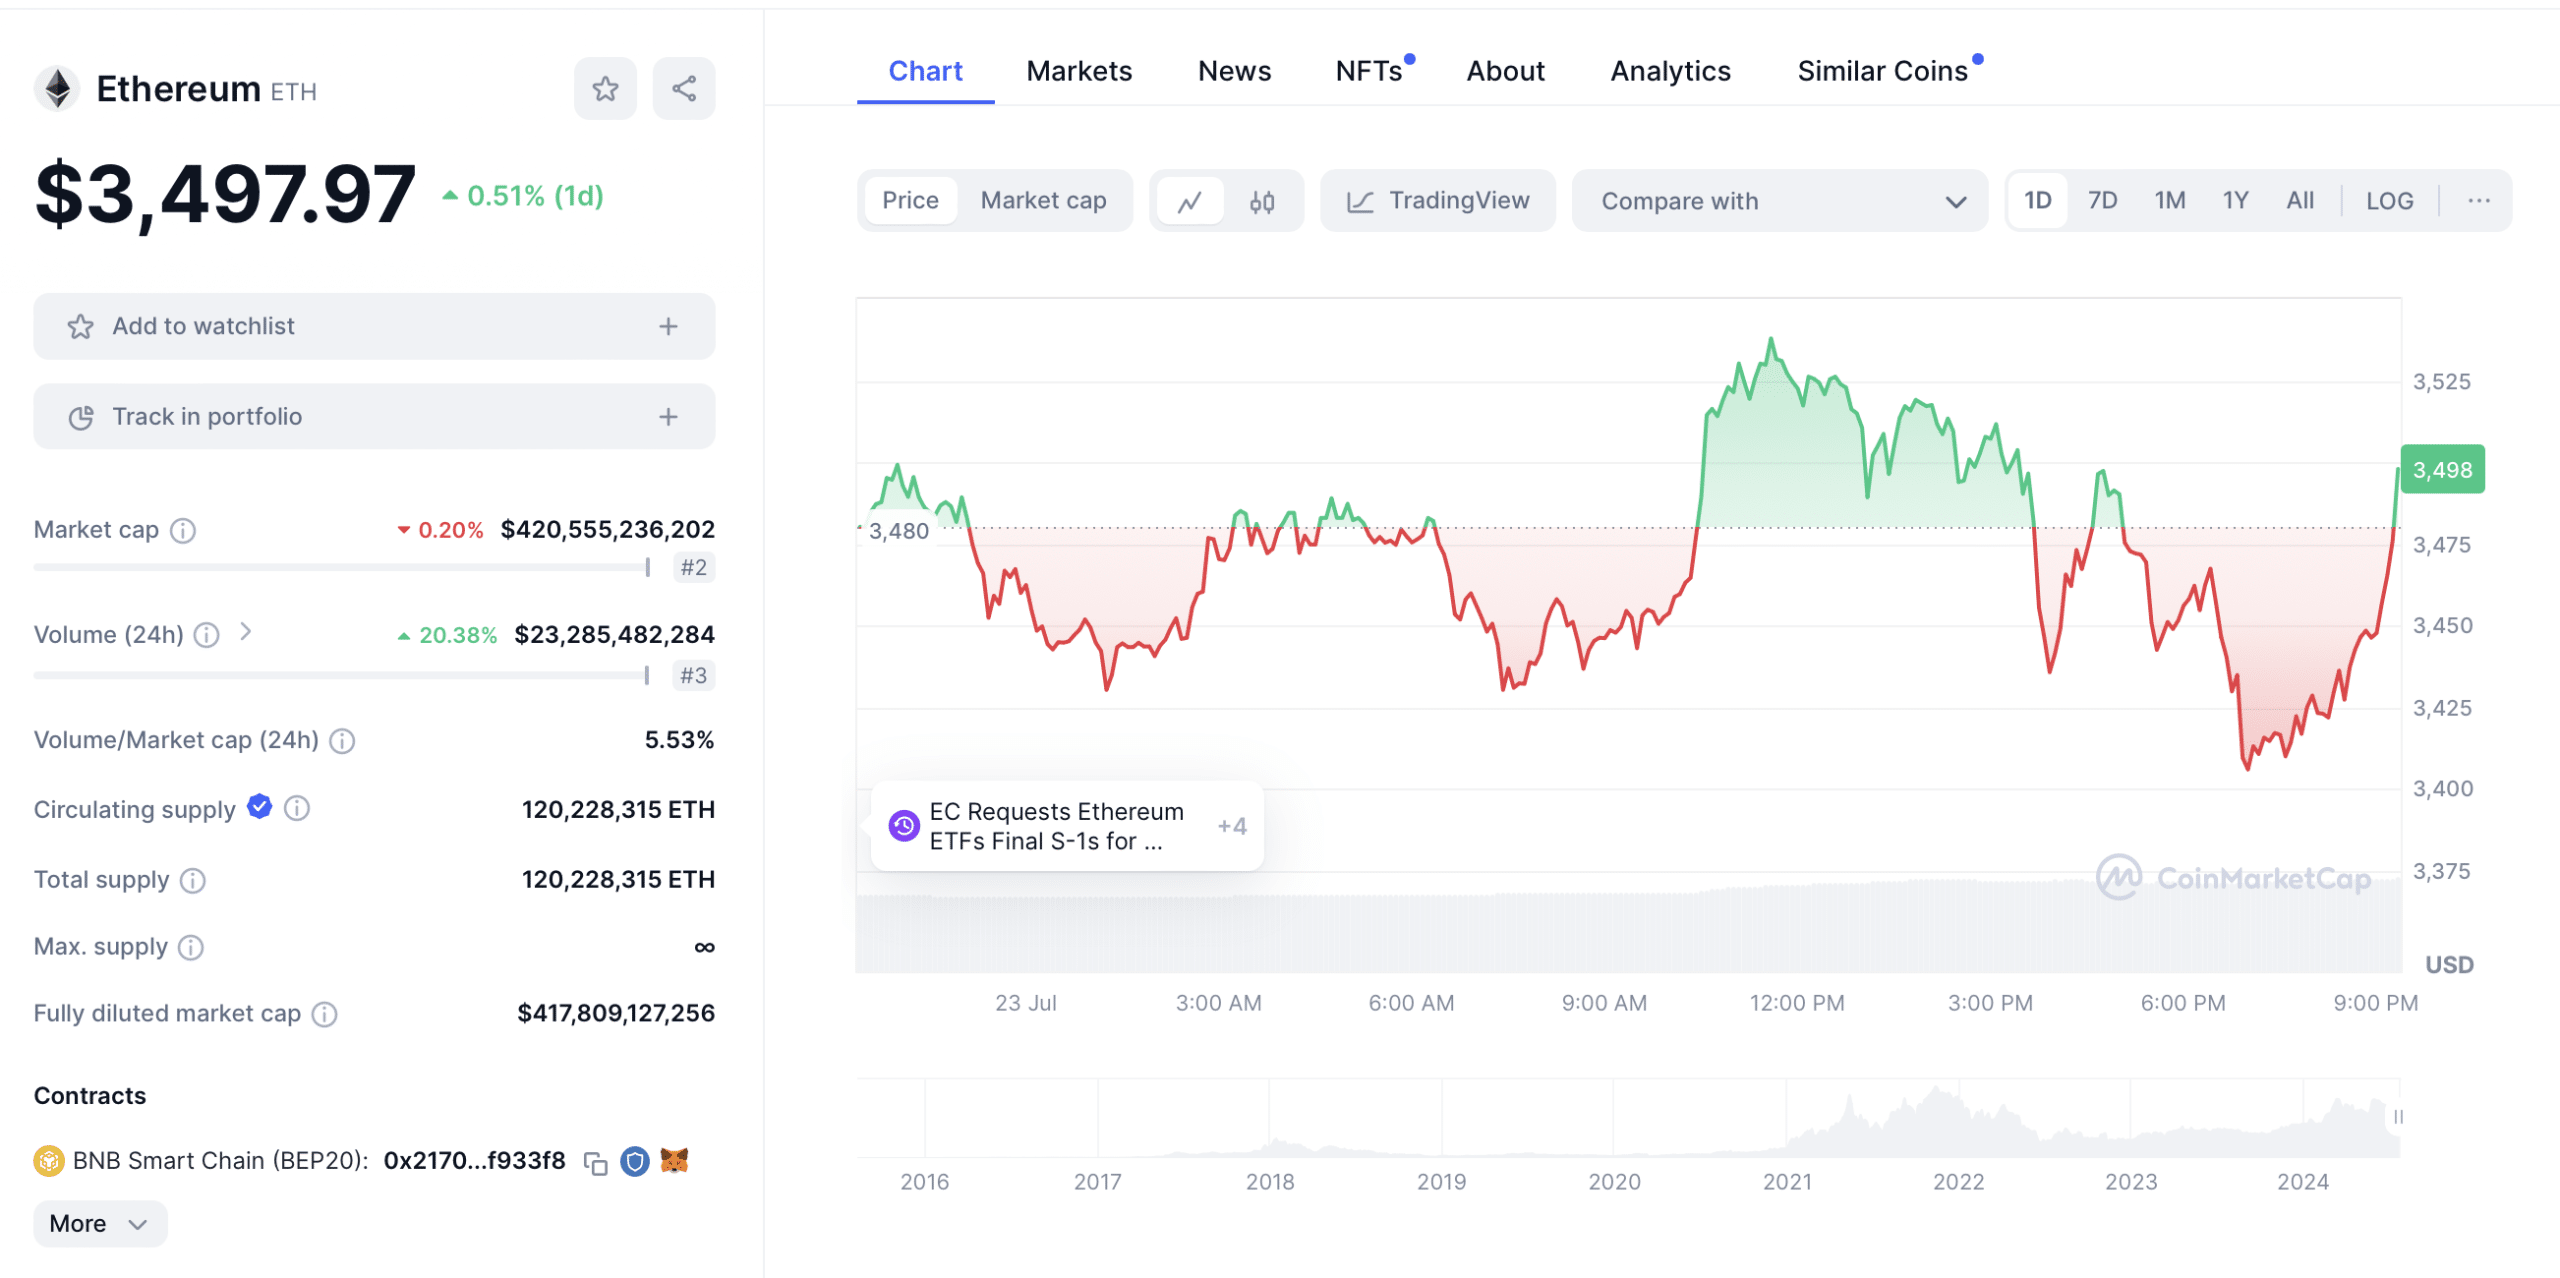Open the About tab
This screenshot has height=1278, width=2560.
point(1505,71)
